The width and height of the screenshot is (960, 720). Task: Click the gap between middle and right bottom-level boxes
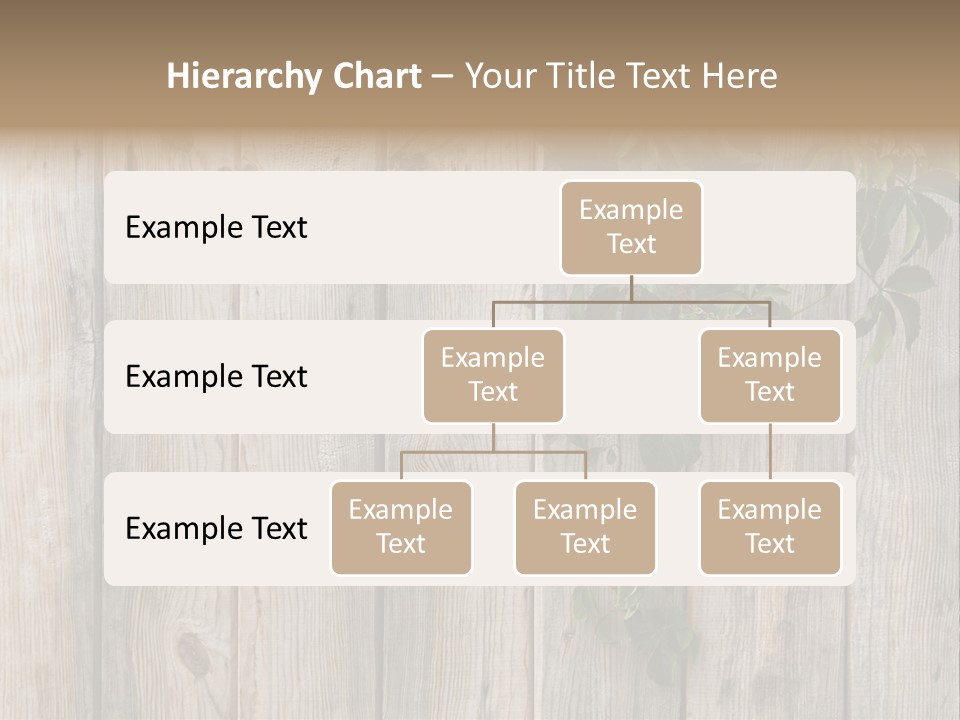[x=677, y=528]
